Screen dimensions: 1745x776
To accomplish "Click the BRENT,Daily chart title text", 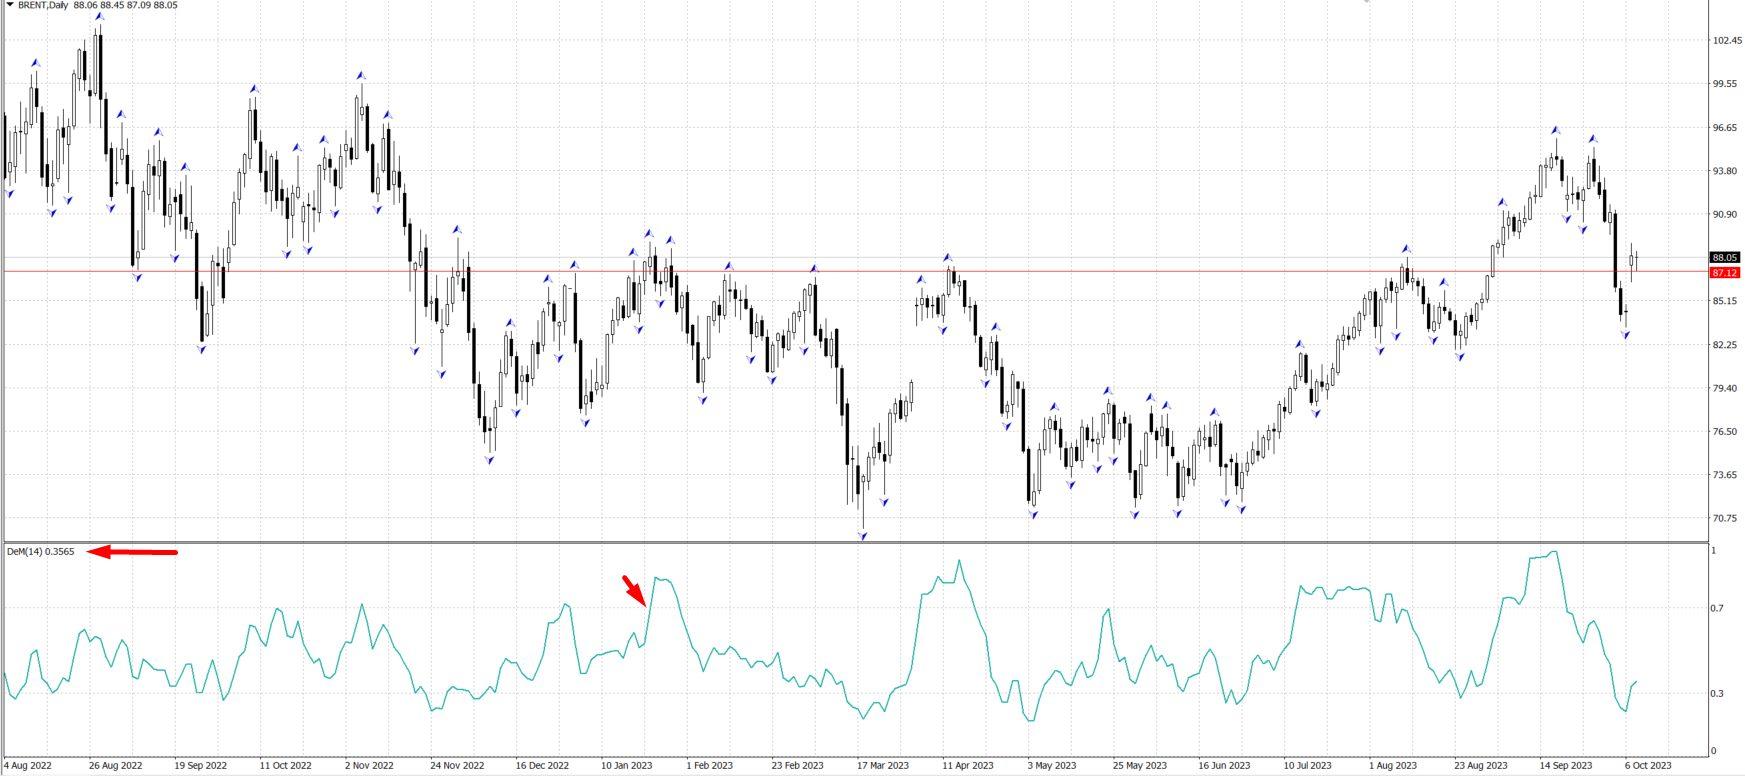I will (x=44, y=5).
